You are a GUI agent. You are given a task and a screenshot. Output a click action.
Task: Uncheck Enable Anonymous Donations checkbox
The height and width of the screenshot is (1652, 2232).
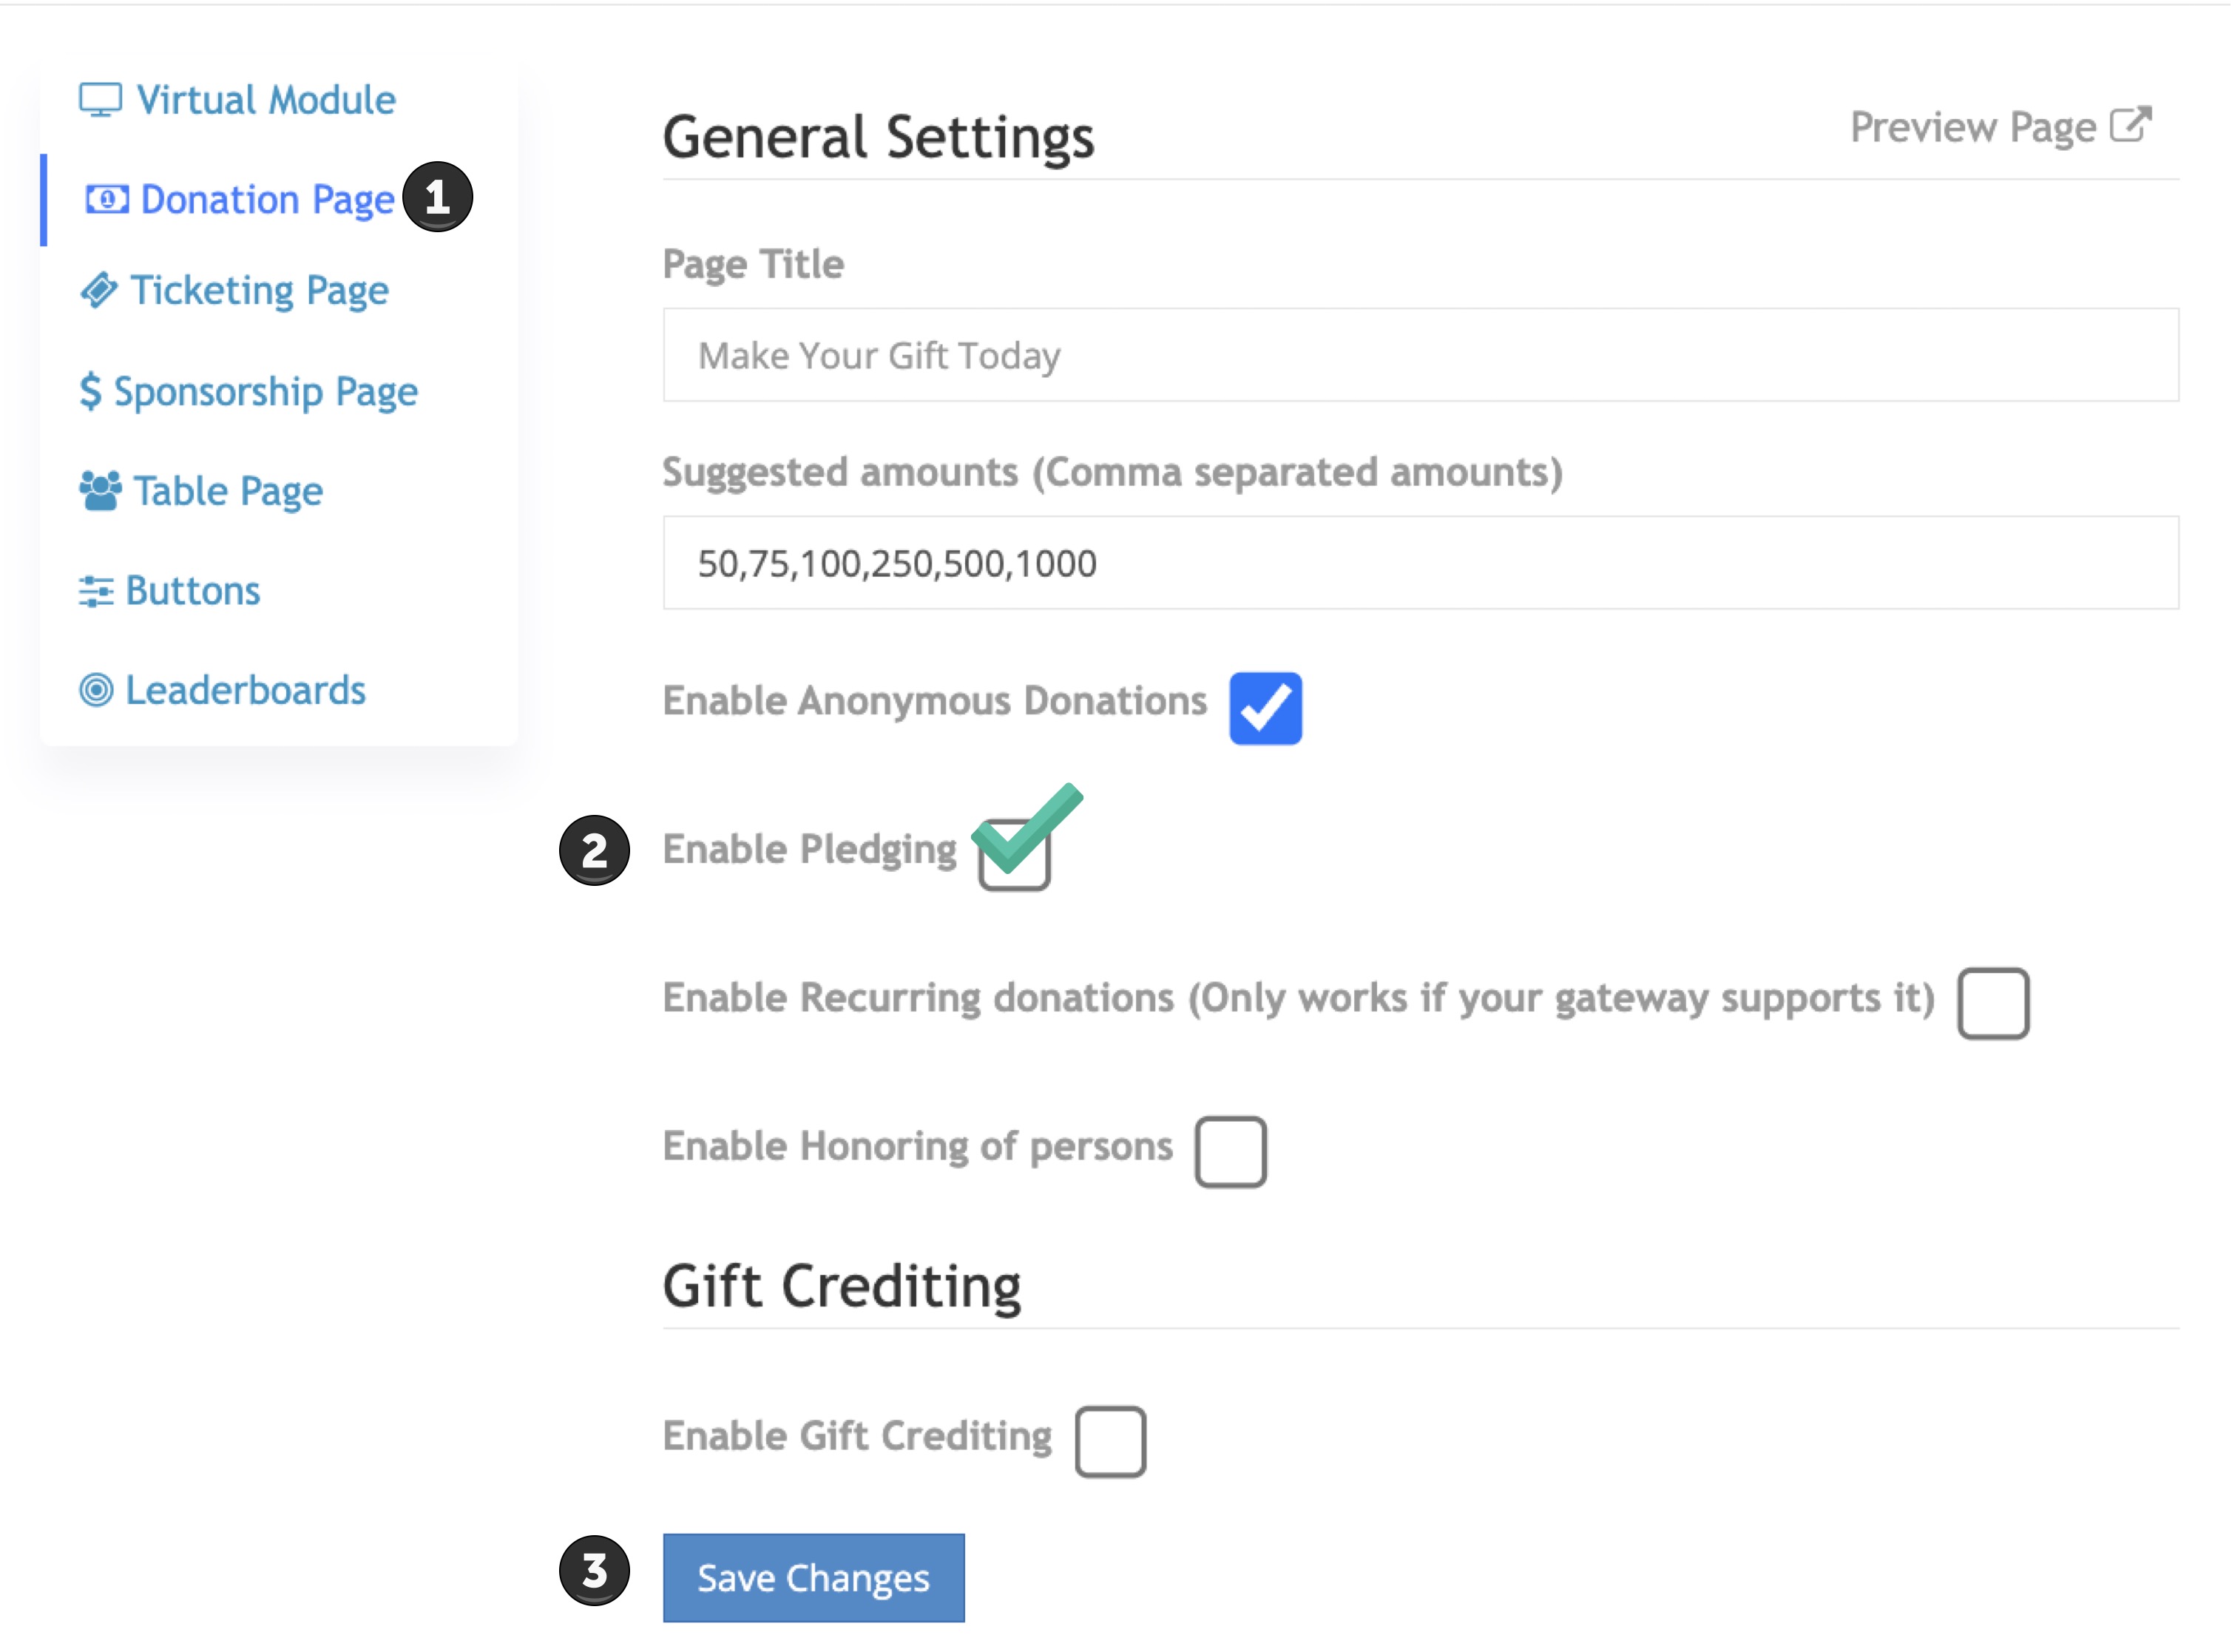tap(1265, 708)
